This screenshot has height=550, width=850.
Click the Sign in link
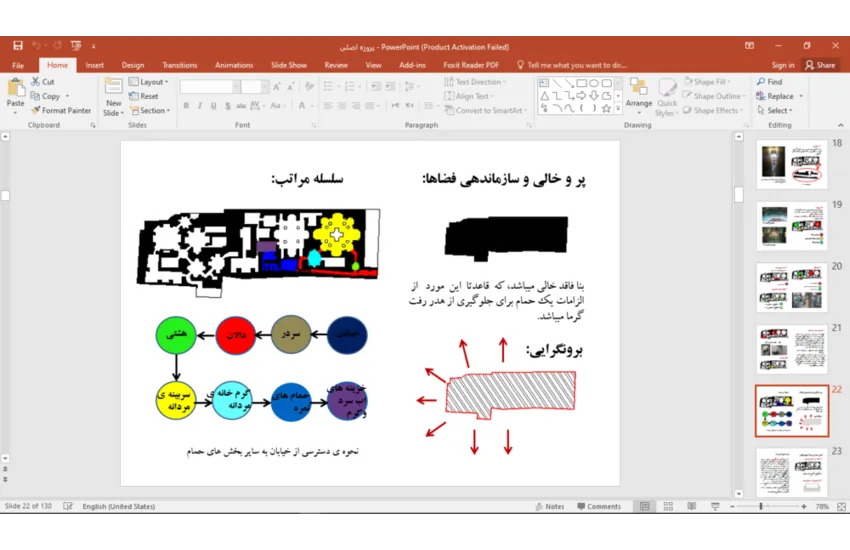point(783,65)
